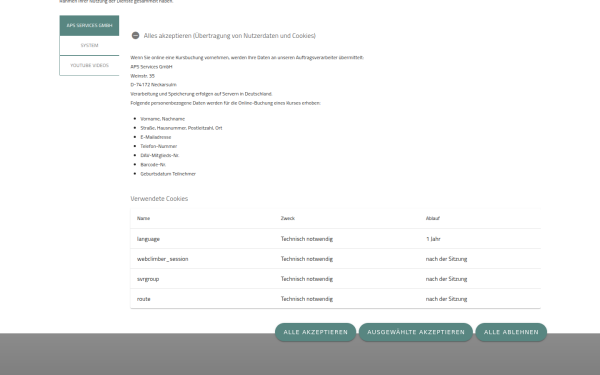Select the APS SERVICES GMBH tab
This screenshot has width=600, height=375.
click(89, 26)
